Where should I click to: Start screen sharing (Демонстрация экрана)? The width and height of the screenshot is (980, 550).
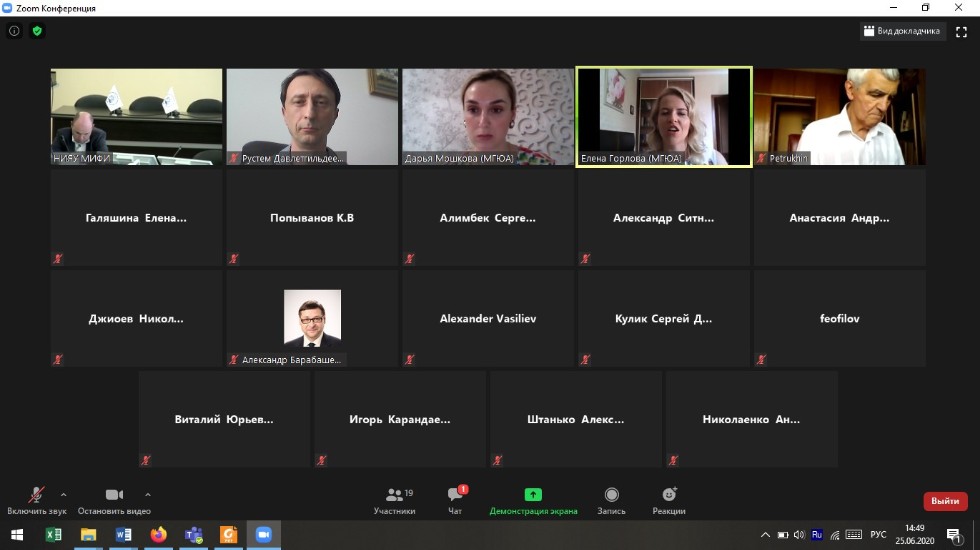pyautogui.click(x=533, y=500)
